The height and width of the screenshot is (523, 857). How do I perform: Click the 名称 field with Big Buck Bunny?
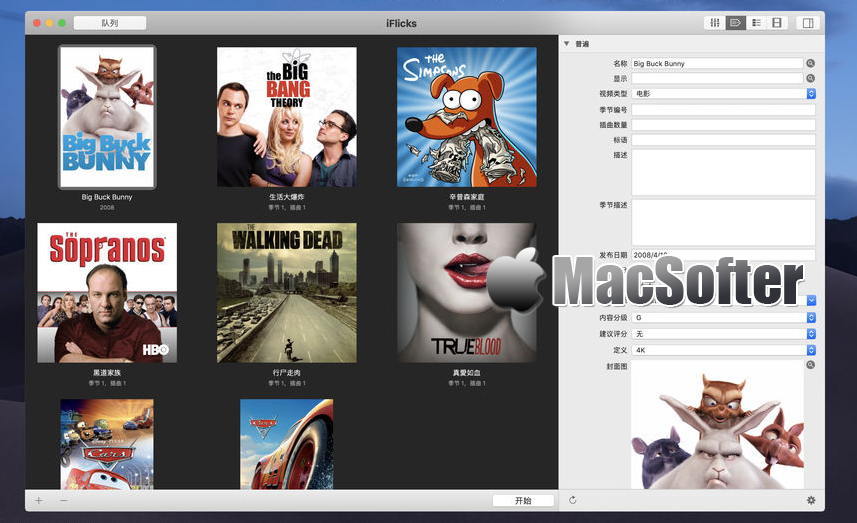(717, 63)
